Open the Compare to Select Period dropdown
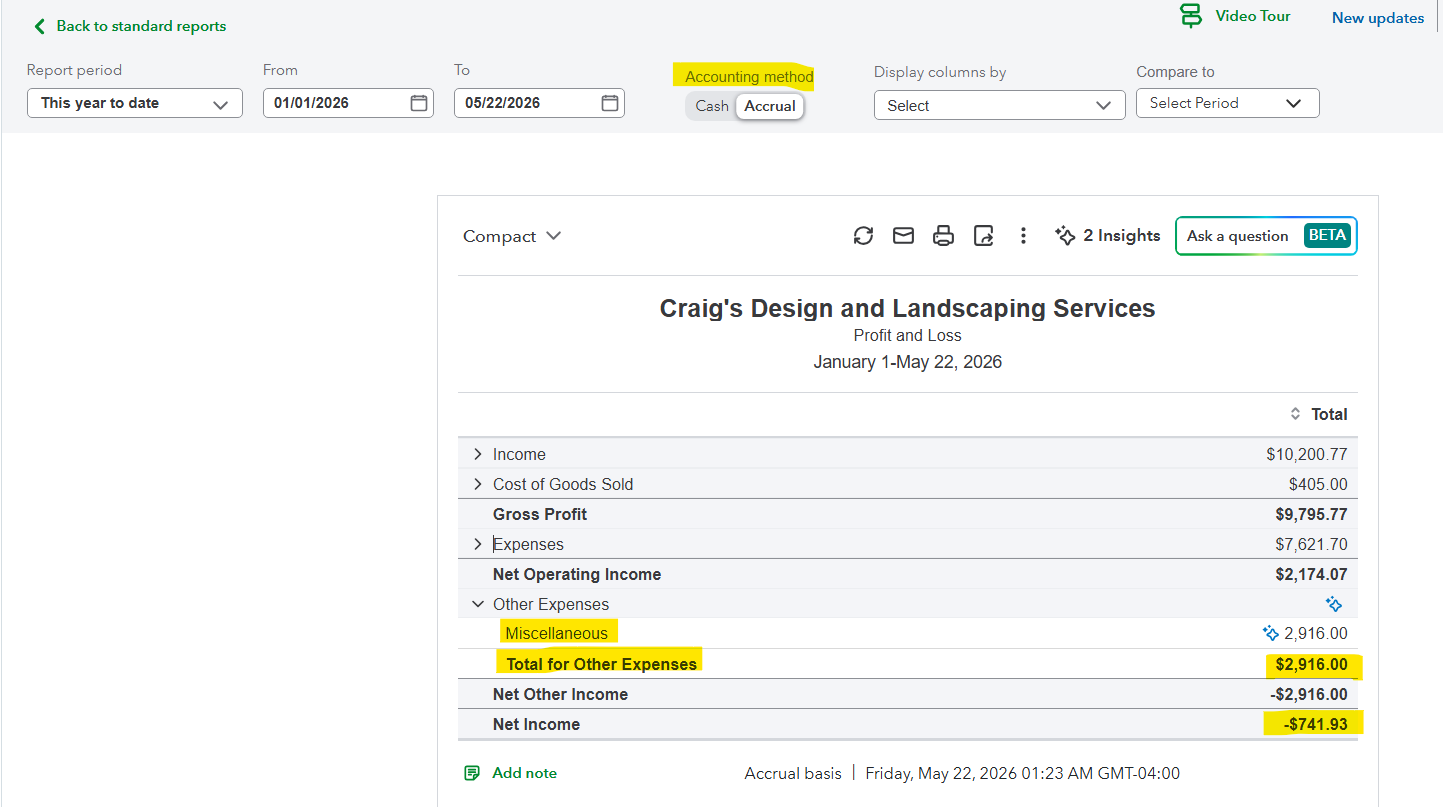Viewport: 1443px width, 807px height. (1228, 103)
